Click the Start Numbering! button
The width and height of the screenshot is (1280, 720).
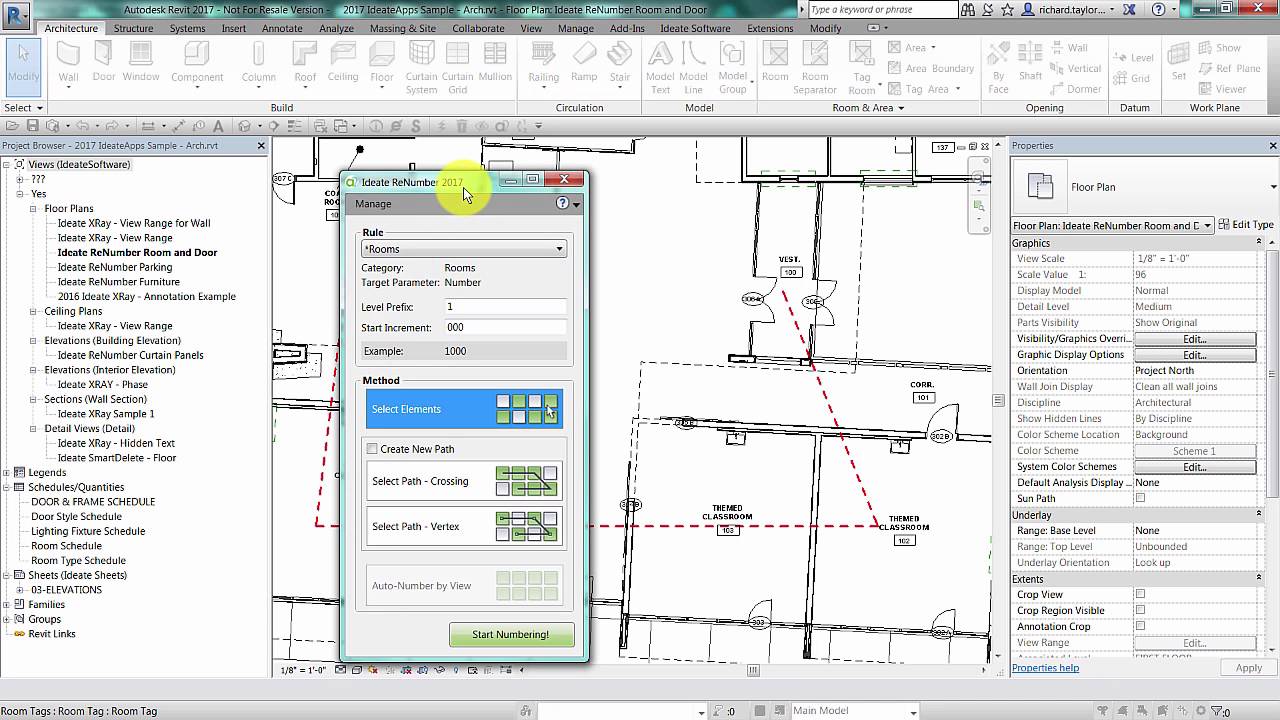(511, 634)
